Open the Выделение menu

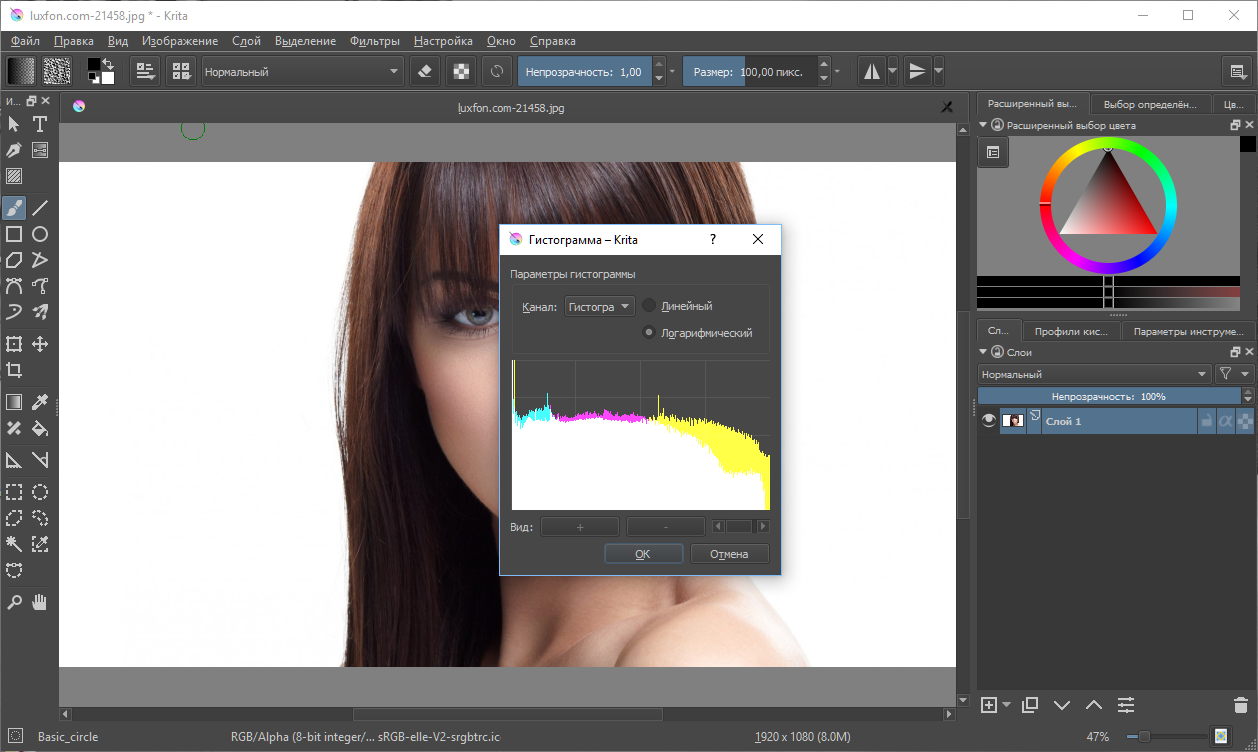(305, 41)
